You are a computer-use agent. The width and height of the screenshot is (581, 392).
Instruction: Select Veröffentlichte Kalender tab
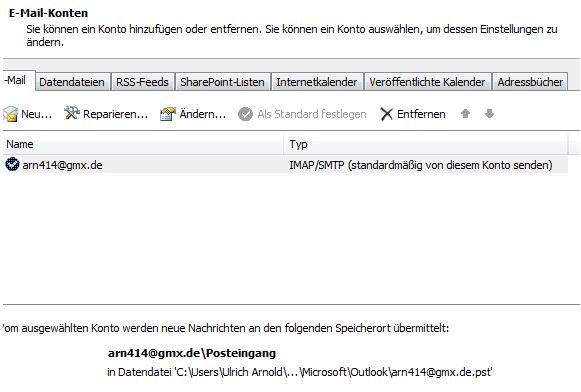pyautogui.click(x=427, y=82)
